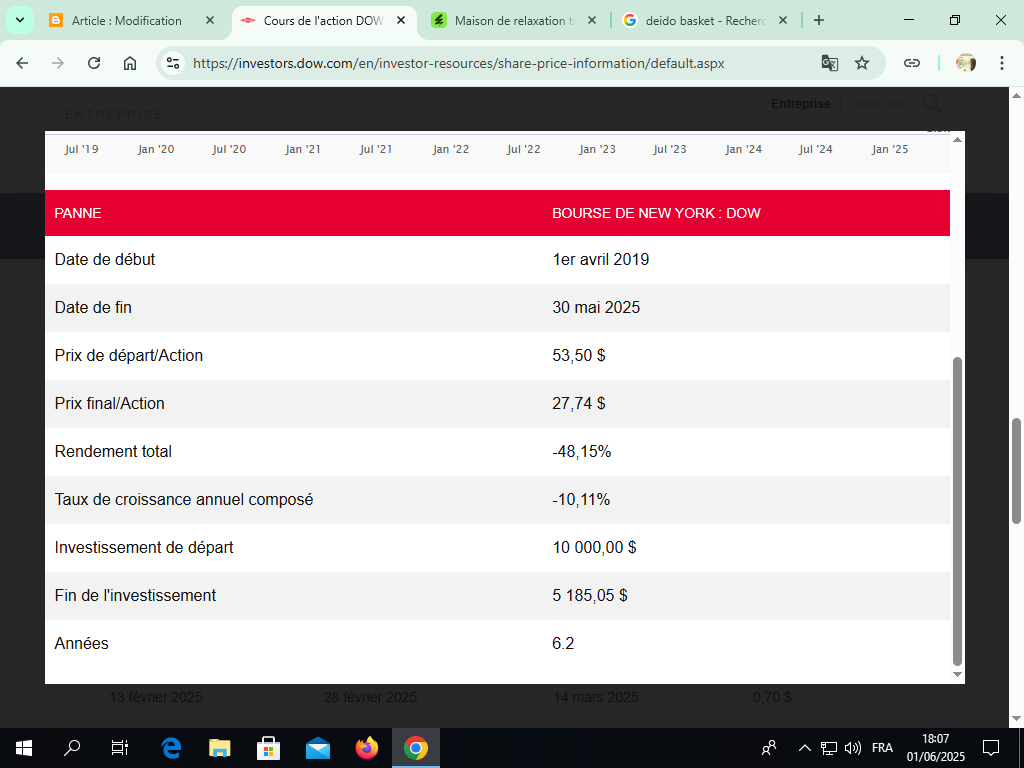This screenshot has height=768, width=1024.
Task: Click the modal scrollbar down arrow
Action: click(957, 675)
